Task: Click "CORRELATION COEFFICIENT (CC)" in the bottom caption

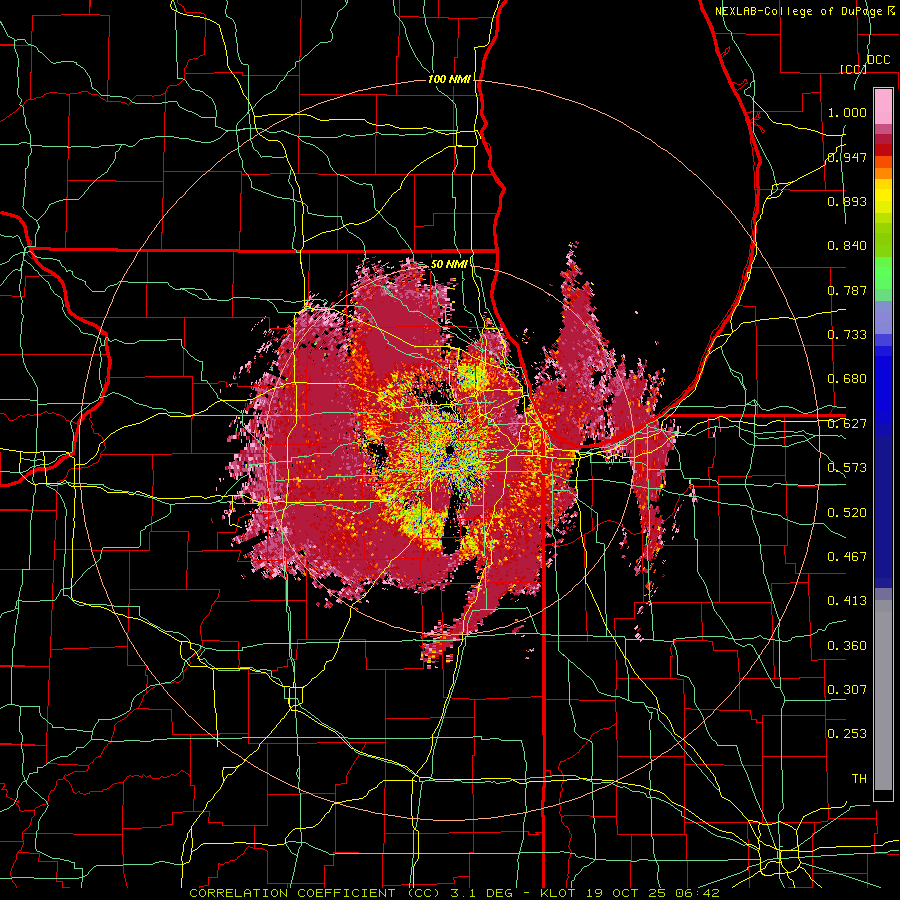Action: [315, 893]
